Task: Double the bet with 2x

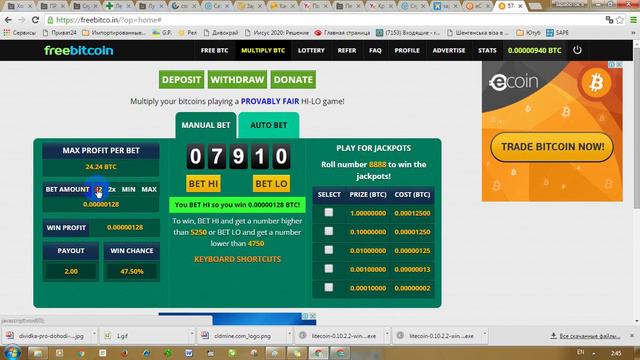Action: (112, 189)
